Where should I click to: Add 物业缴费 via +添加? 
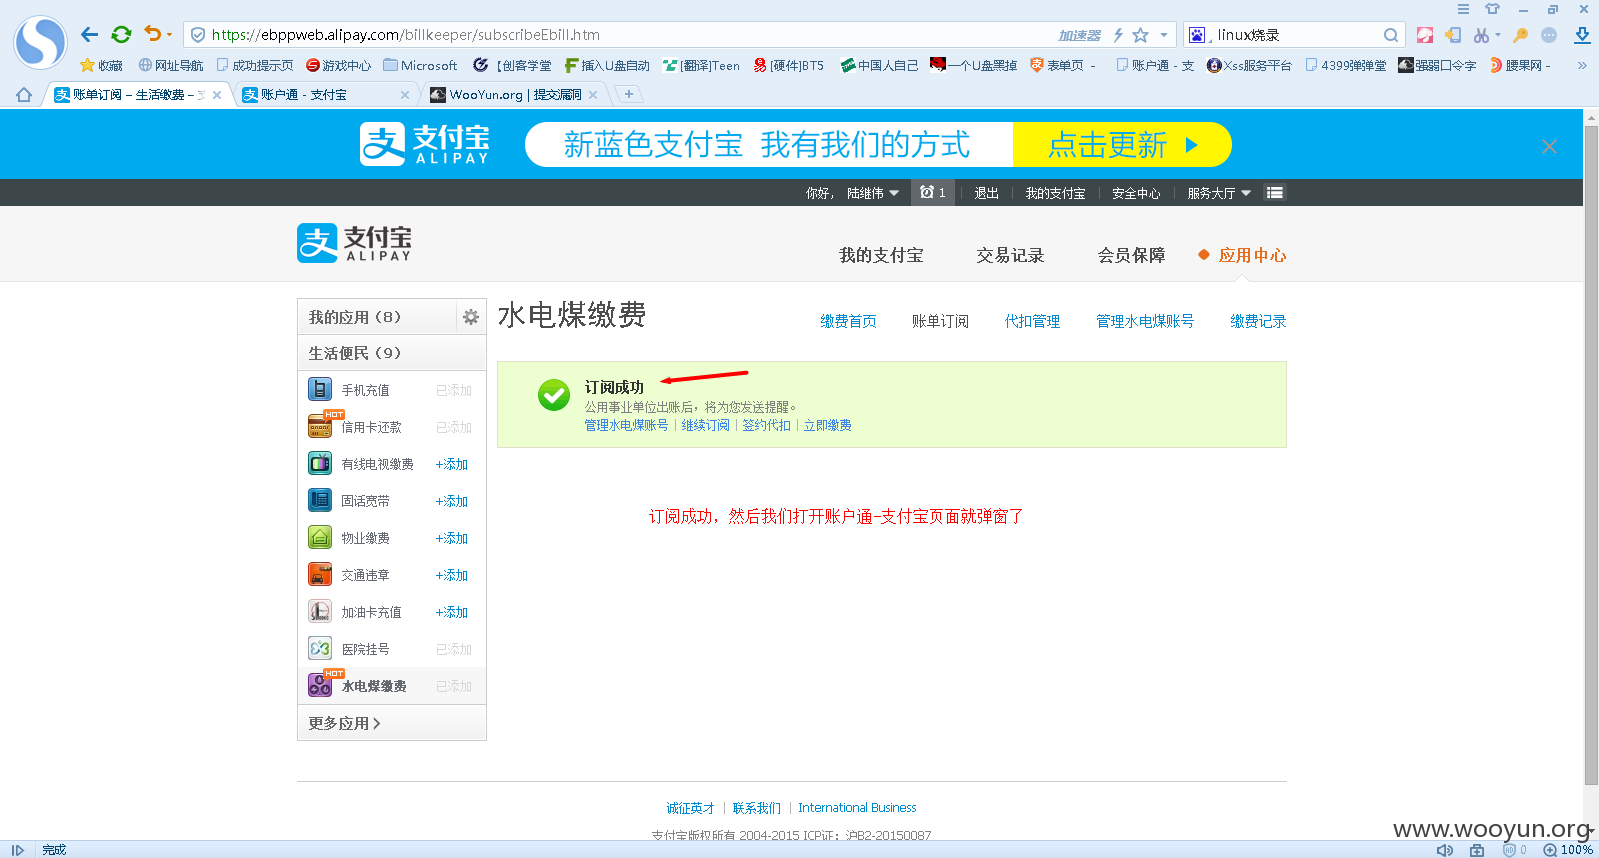[x=452, y=538]
